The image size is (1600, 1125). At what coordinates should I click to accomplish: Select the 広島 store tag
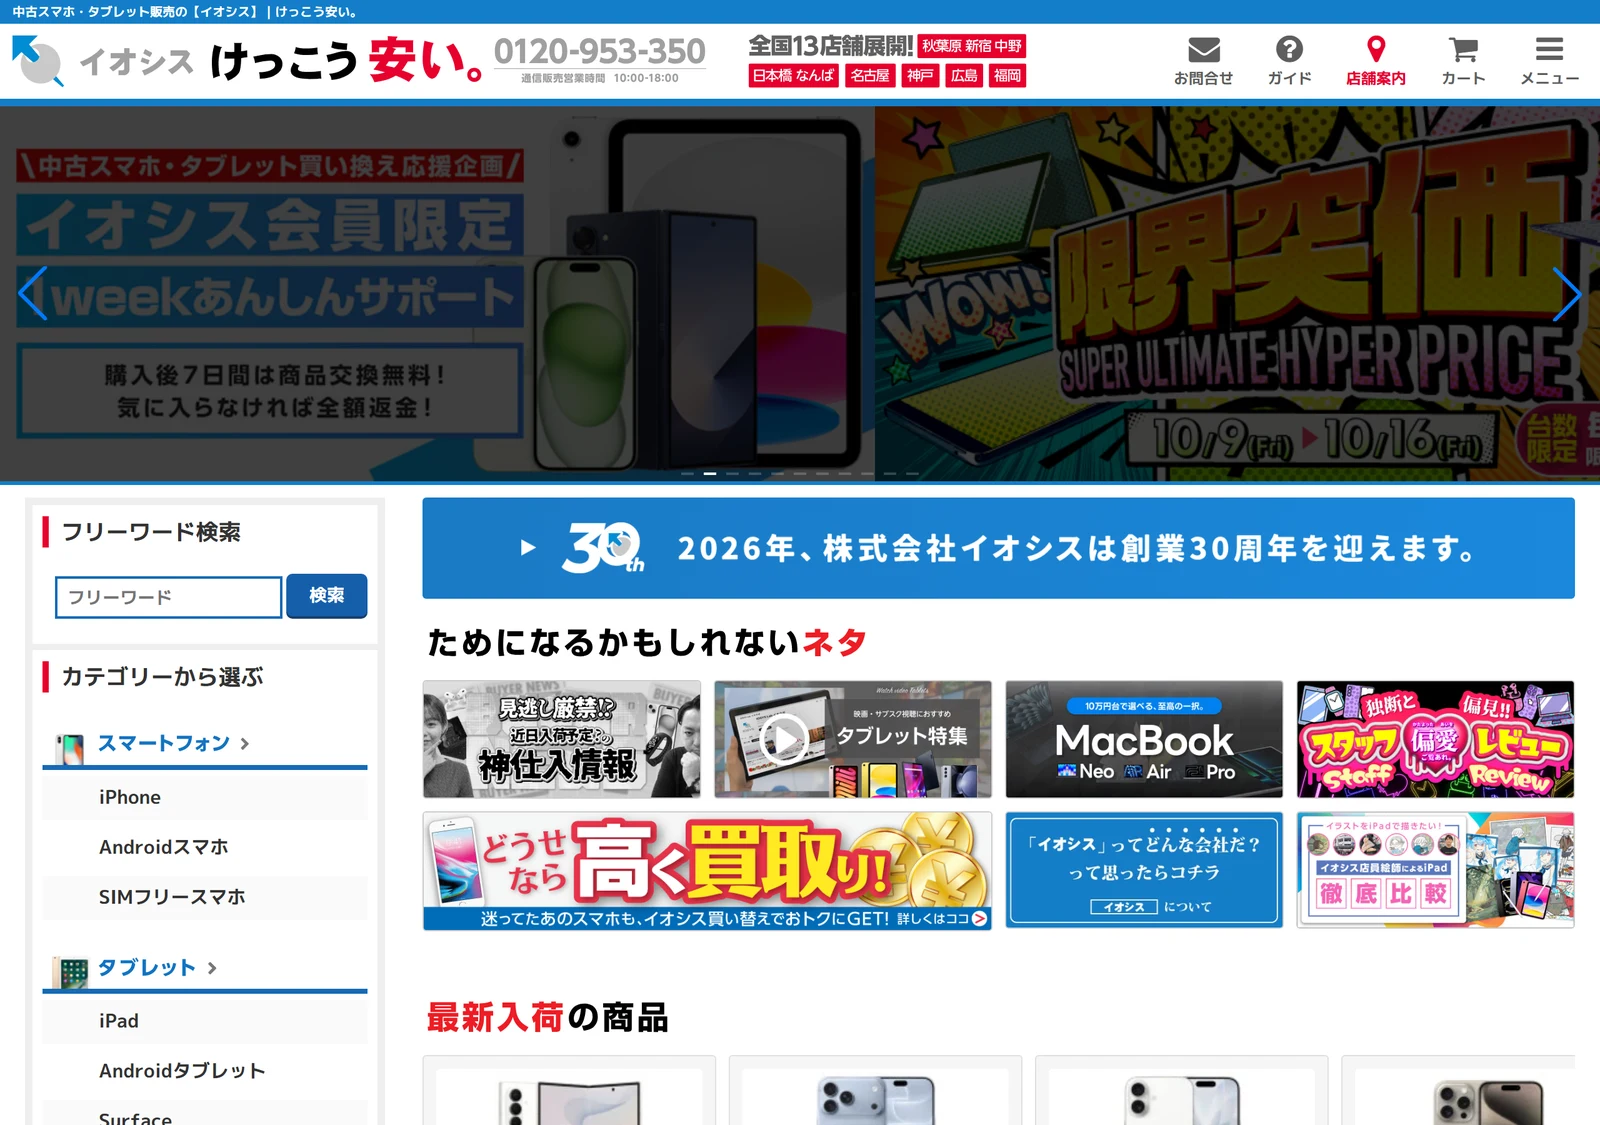(x=964, y=75)
